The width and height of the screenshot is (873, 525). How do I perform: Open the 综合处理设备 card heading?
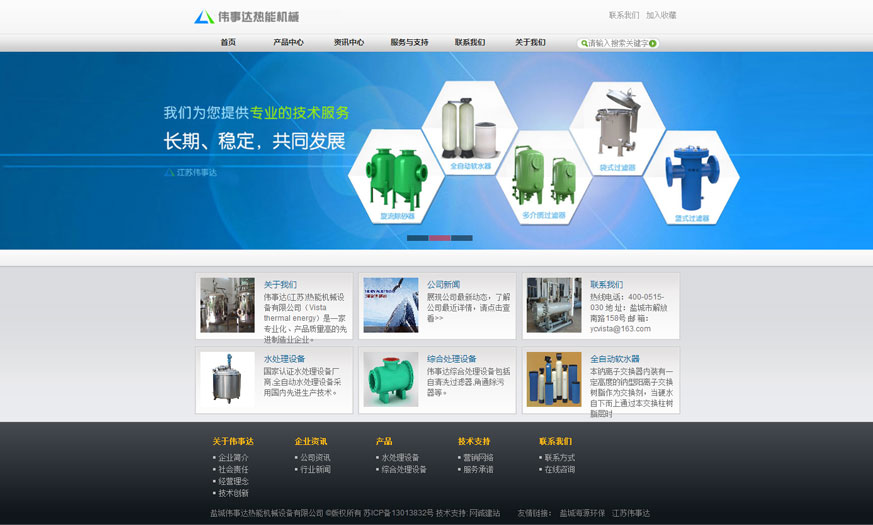pyautogui.click(x=452, y=359)
